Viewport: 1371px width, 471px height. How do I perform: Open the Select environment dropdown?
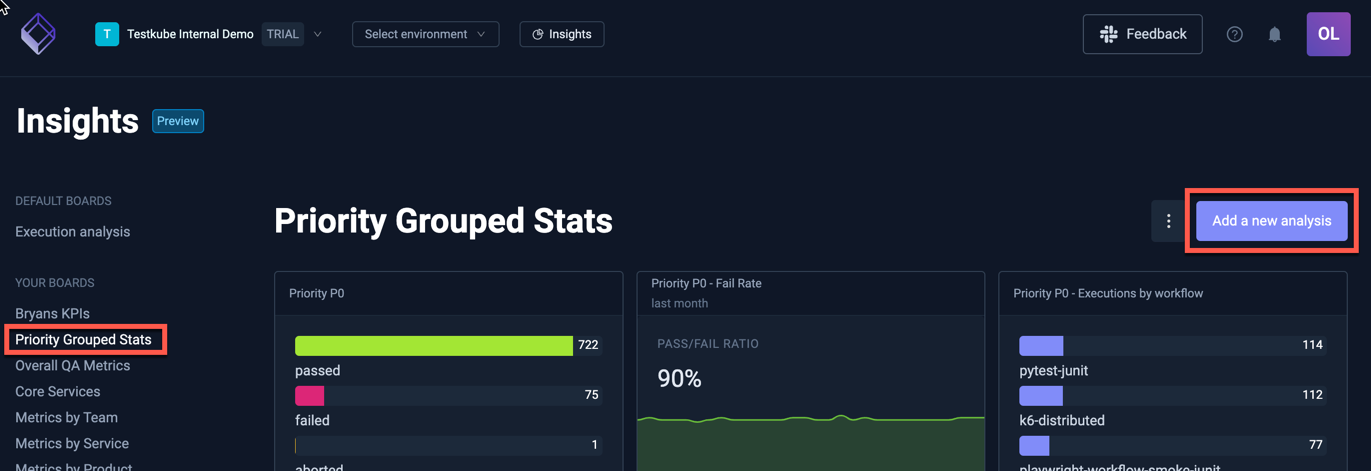click(x=425, y=34)
